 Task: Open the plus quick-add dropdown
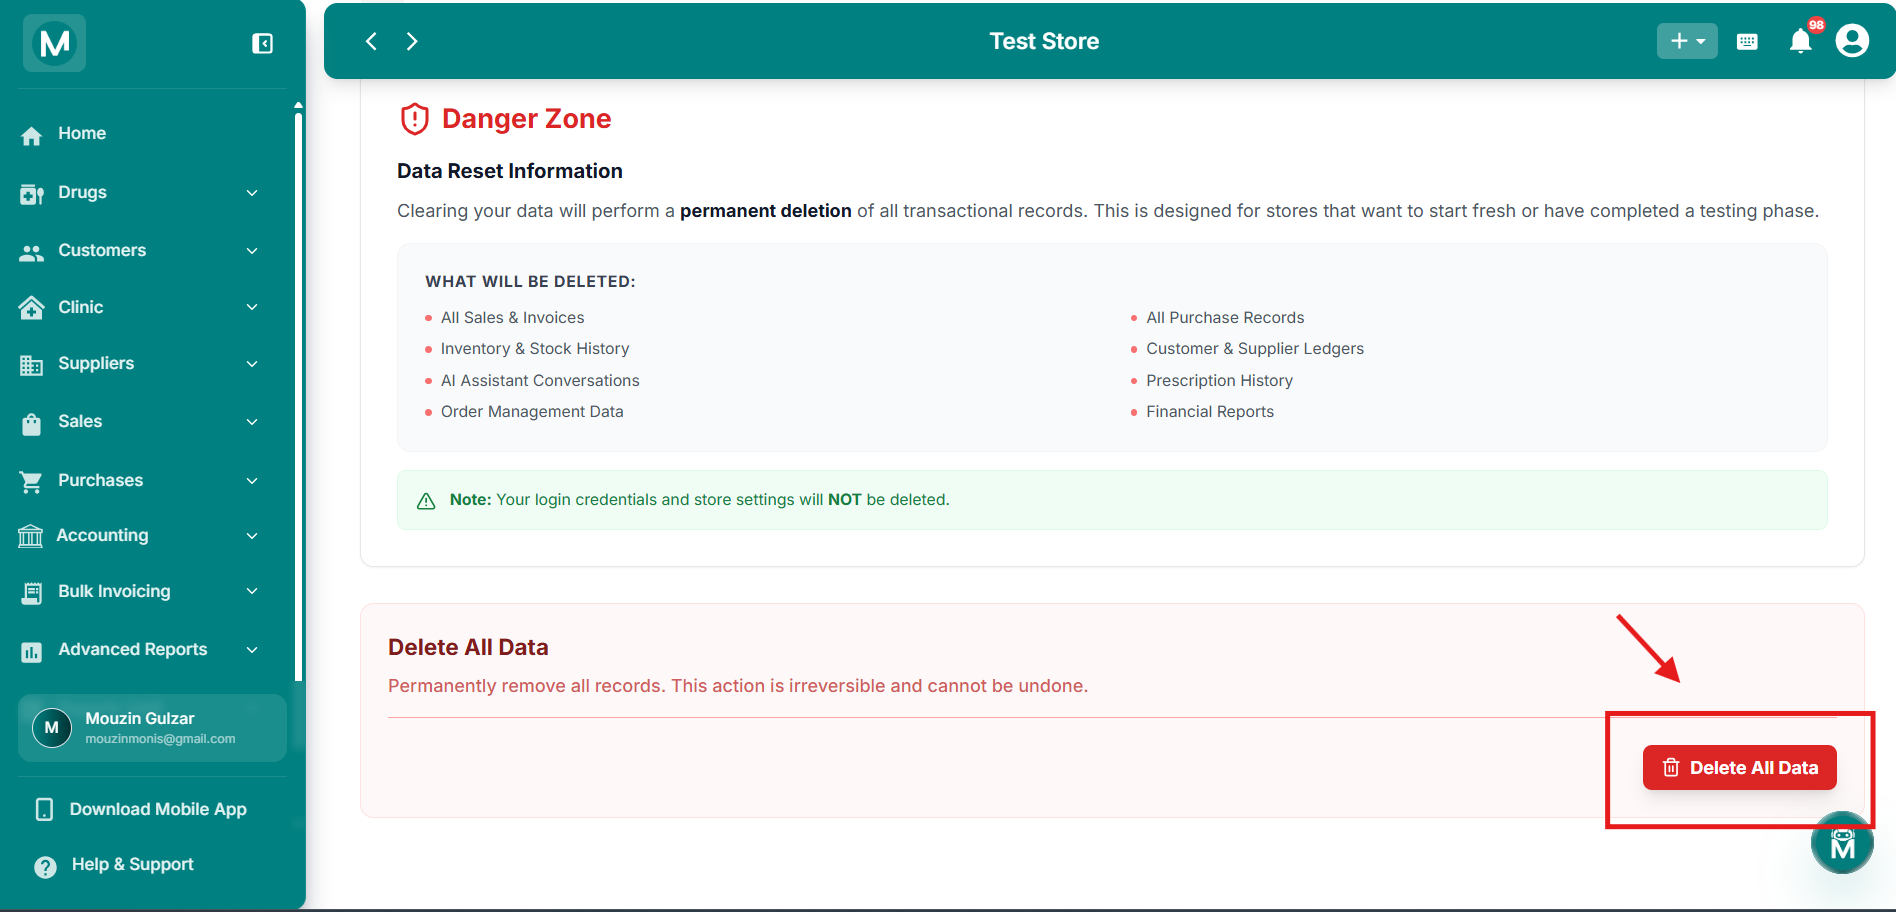tap(1687, 41)
